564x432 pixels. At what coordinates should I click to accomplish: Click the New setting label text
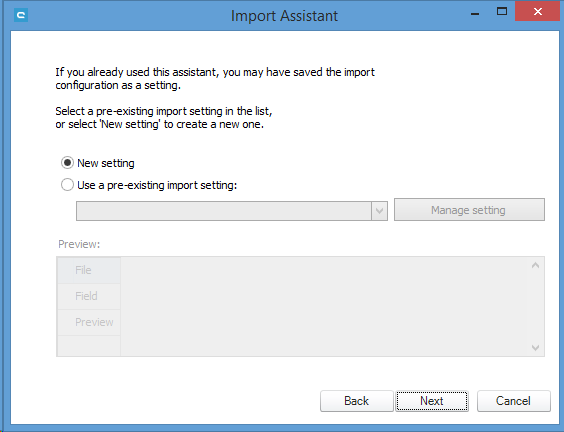coord(106,163)
